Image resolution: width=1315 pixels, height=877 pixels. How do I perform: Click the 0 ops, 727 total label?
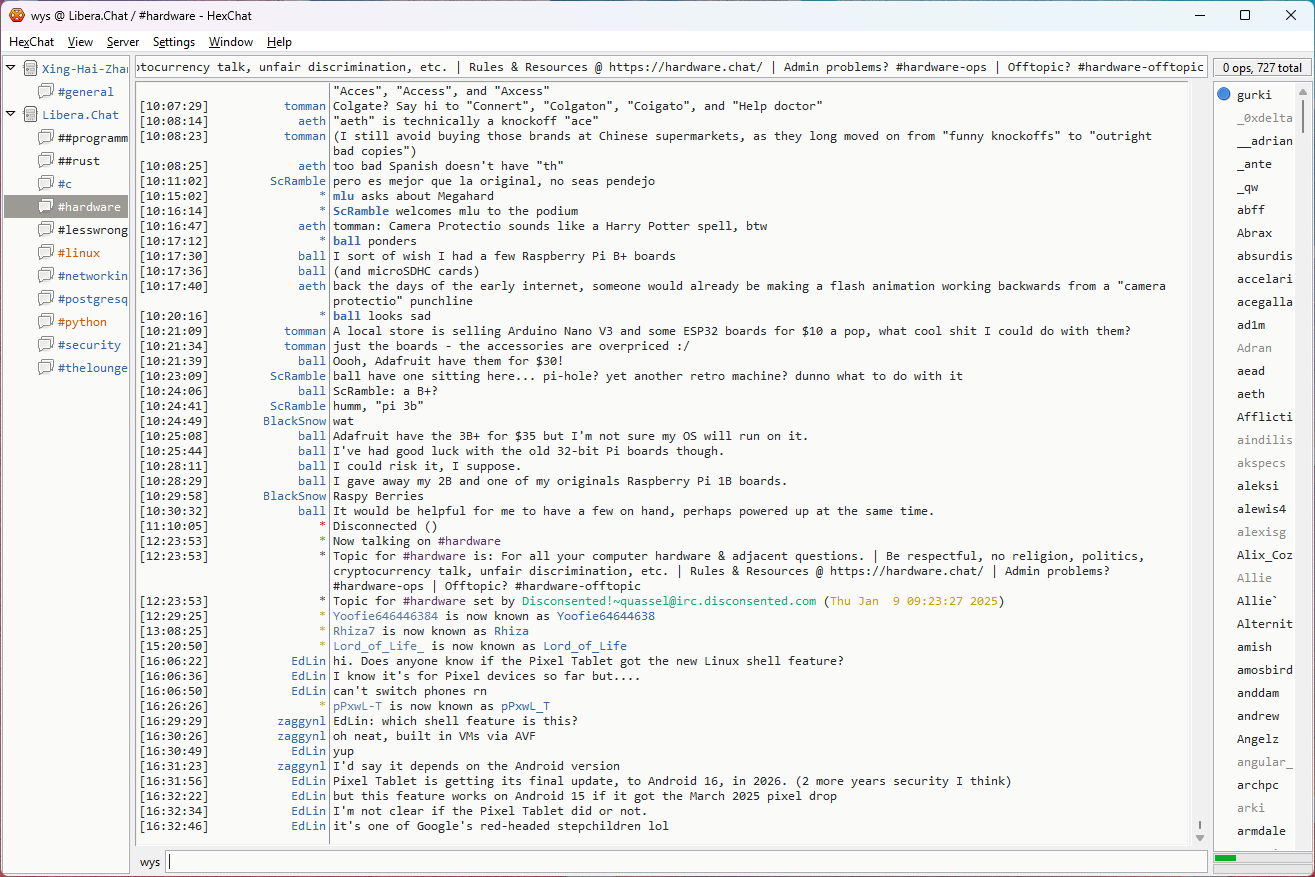[1262, 68]
